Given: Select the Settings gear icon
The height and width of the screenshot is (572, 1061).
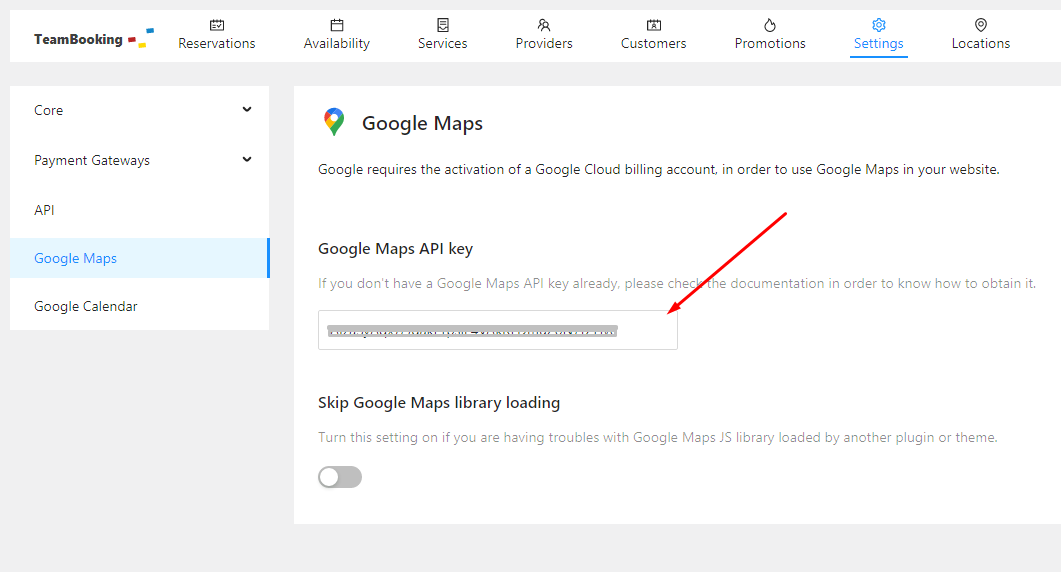Looking at the screenshot, I should [x=879, y=25].
